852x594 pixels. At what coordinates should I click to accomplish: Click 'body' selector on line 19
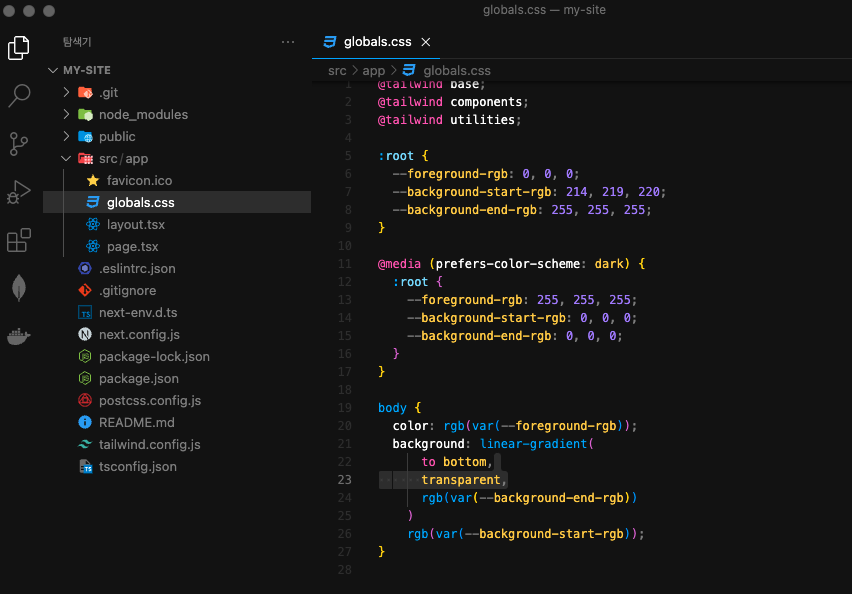tap(392, 408)
